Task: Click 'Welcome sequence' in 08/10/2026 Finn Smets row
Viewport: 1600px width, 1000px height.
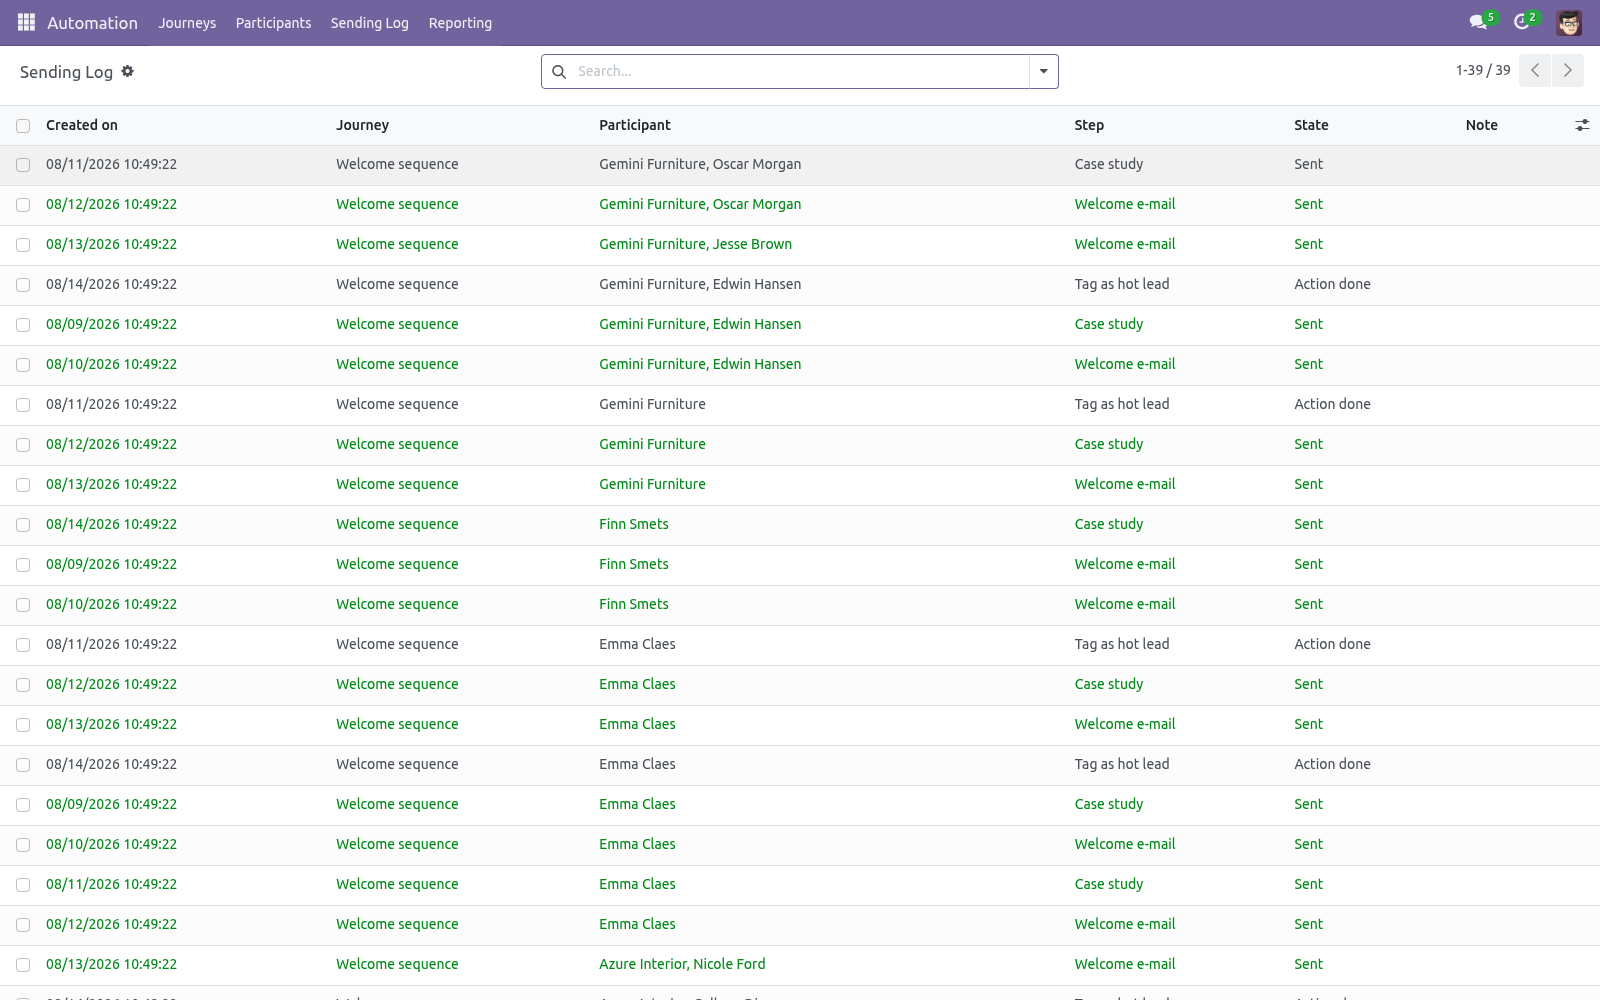Action: (397, 604)
